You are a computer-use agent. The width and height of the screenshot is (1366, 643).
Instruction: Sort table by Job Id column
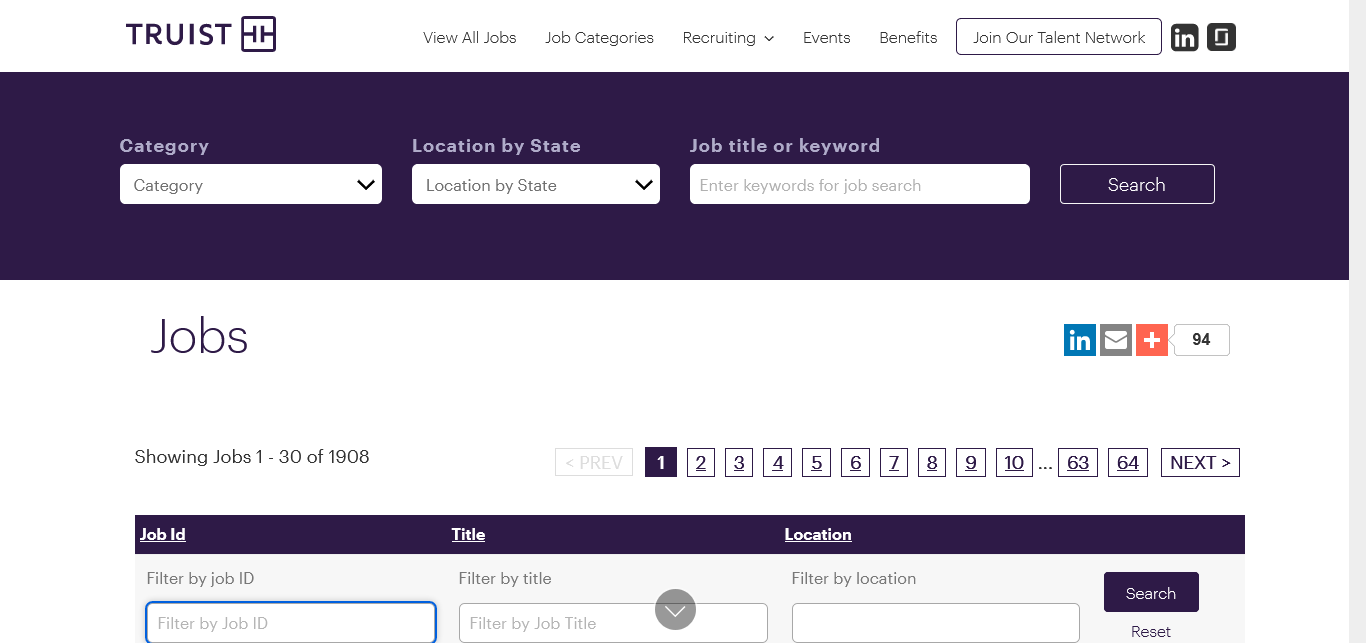[x=163, y=534]
